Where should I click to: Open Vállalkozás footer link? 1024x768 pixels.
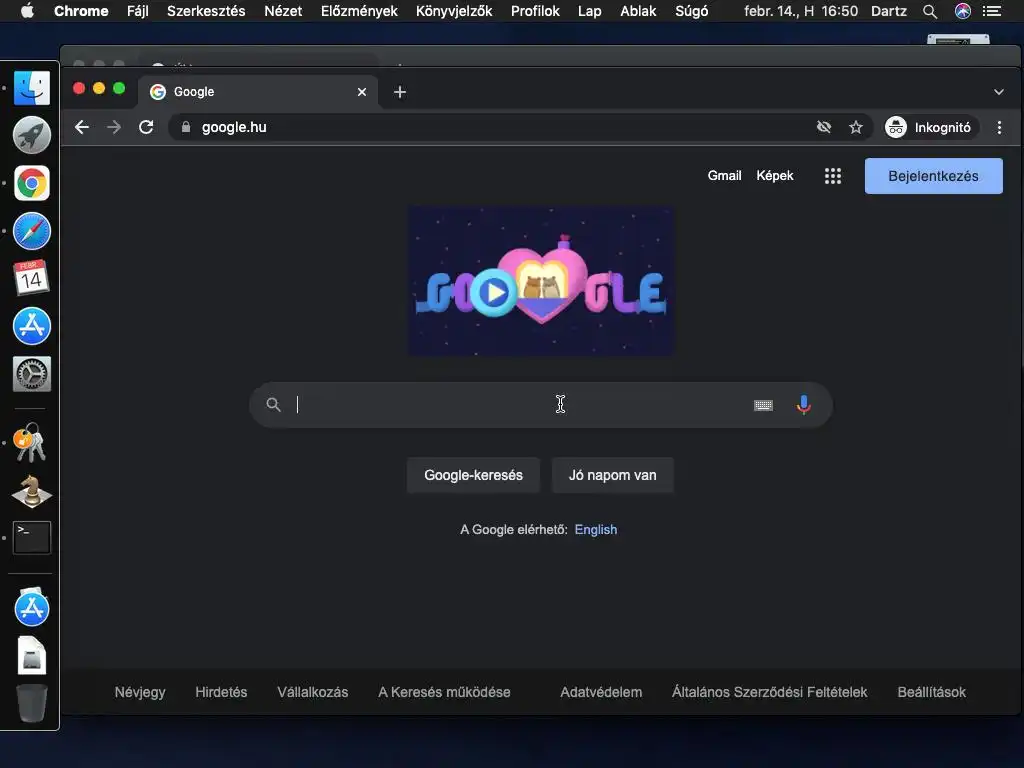tap(313, 692)
